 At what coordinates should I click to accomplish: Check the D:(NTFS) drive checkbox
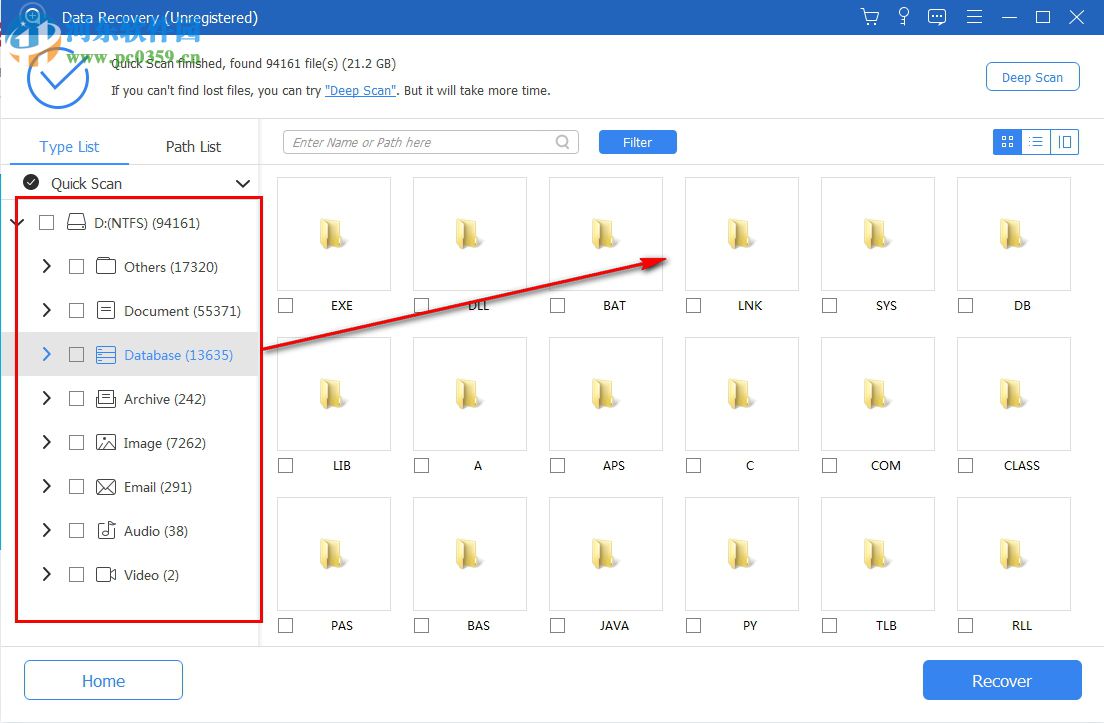46,222
